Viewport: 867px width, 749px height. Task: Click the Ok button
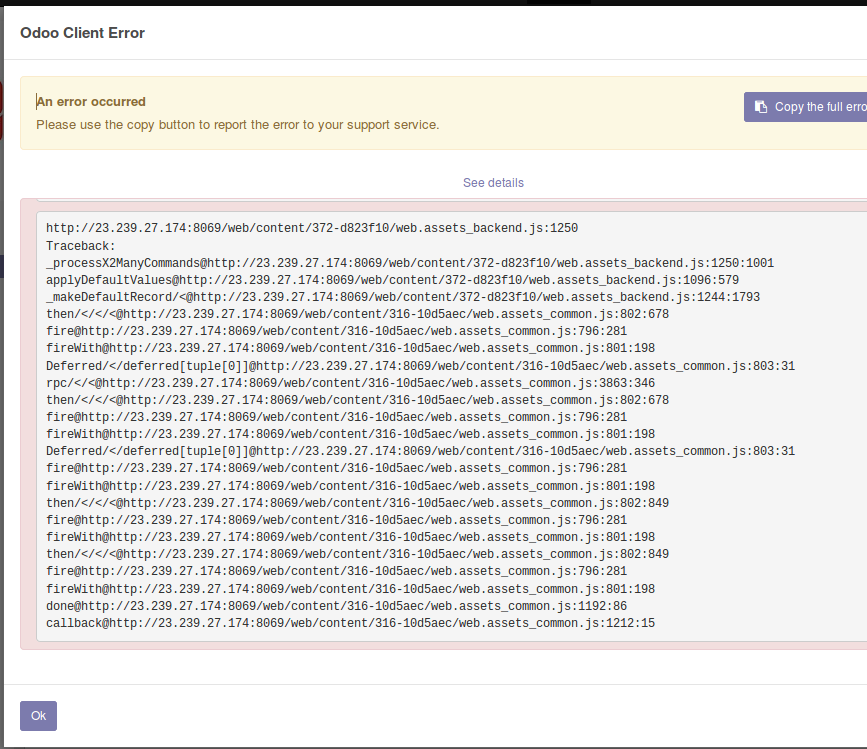pyautogui.click(x=38, y=716)
